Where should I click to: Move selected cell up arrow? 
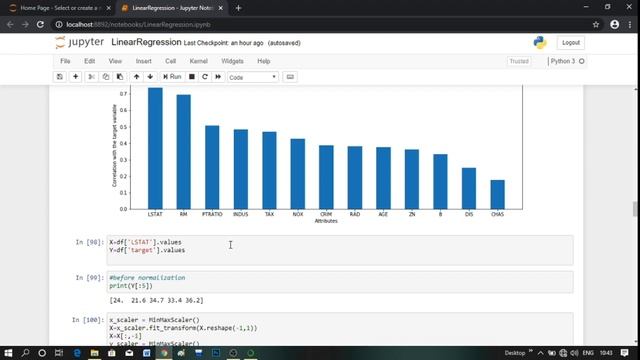136,77
